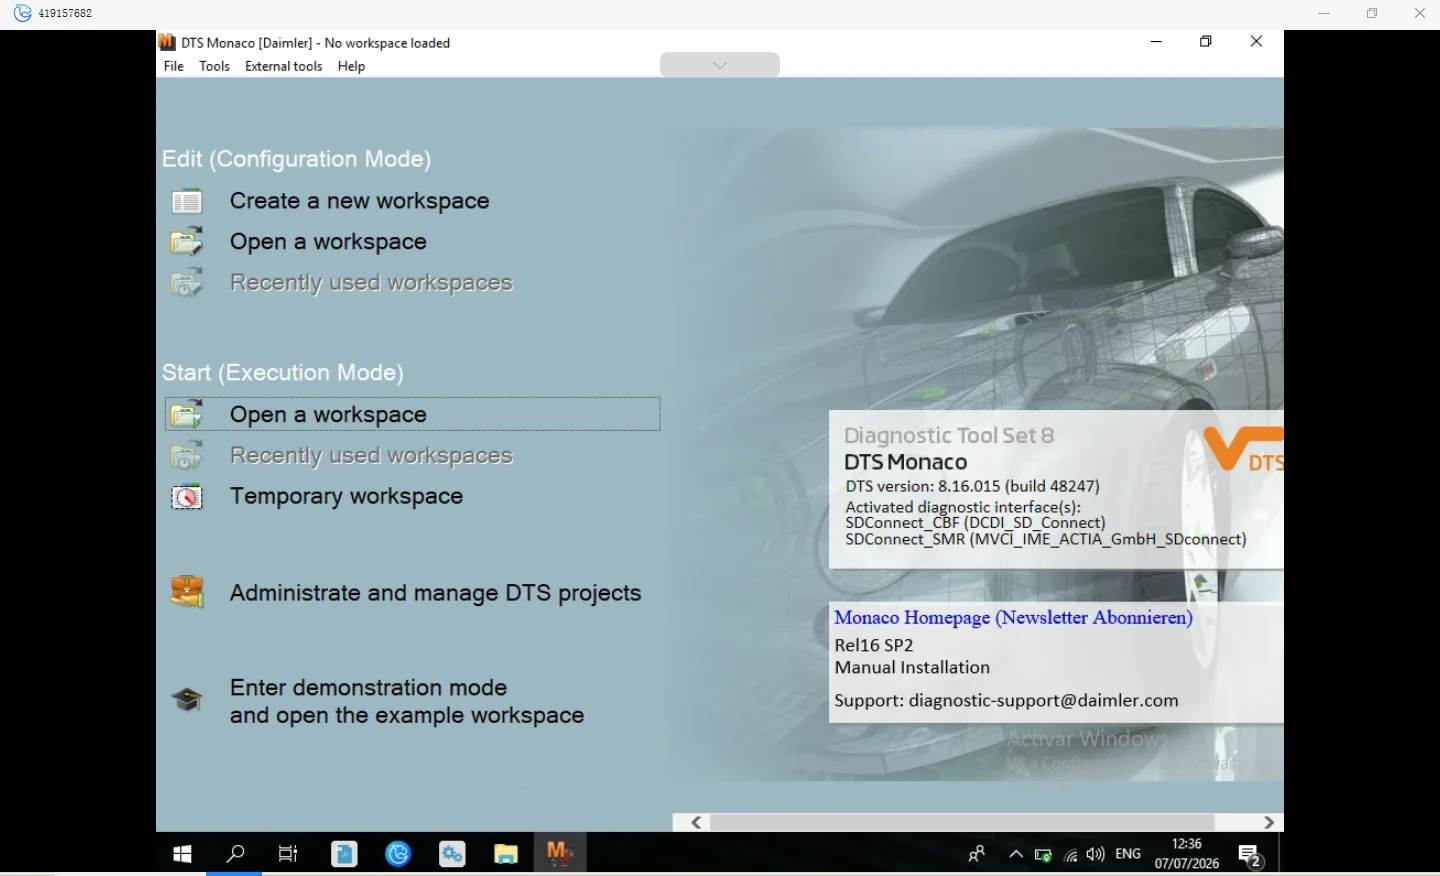Click the DTS version 8.16.015 text
The width and height of the screenshot is (1440, 876).
[x=973, y=486]
